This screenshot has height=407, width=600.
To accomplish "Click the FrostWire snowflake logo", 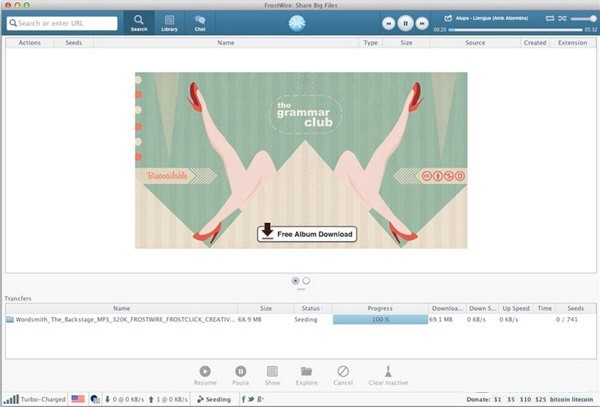I will (297, 23).
